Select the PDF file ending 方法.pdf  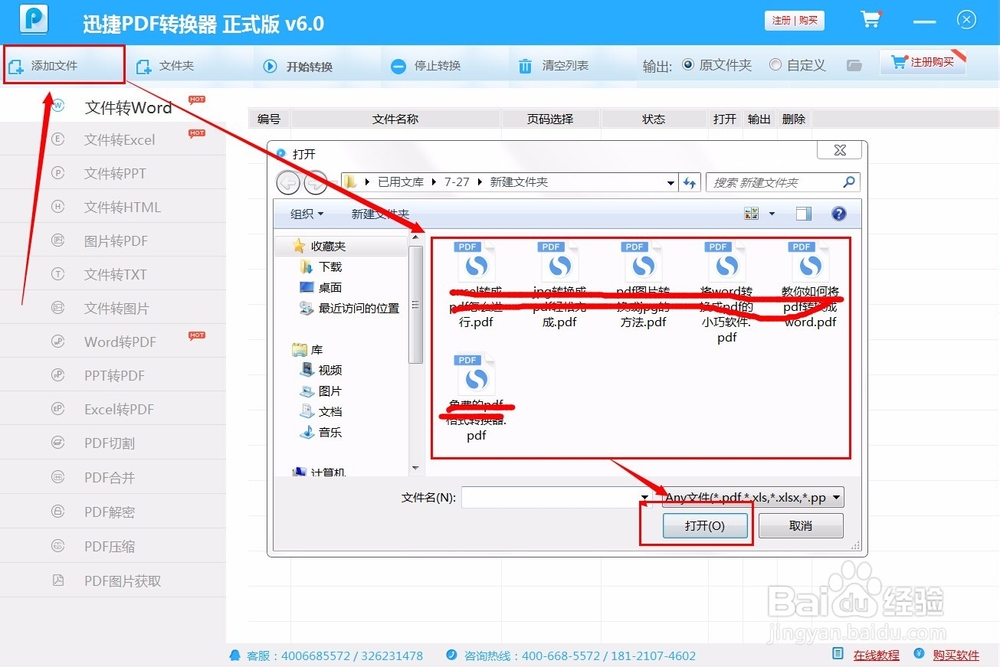click(643, 284)
